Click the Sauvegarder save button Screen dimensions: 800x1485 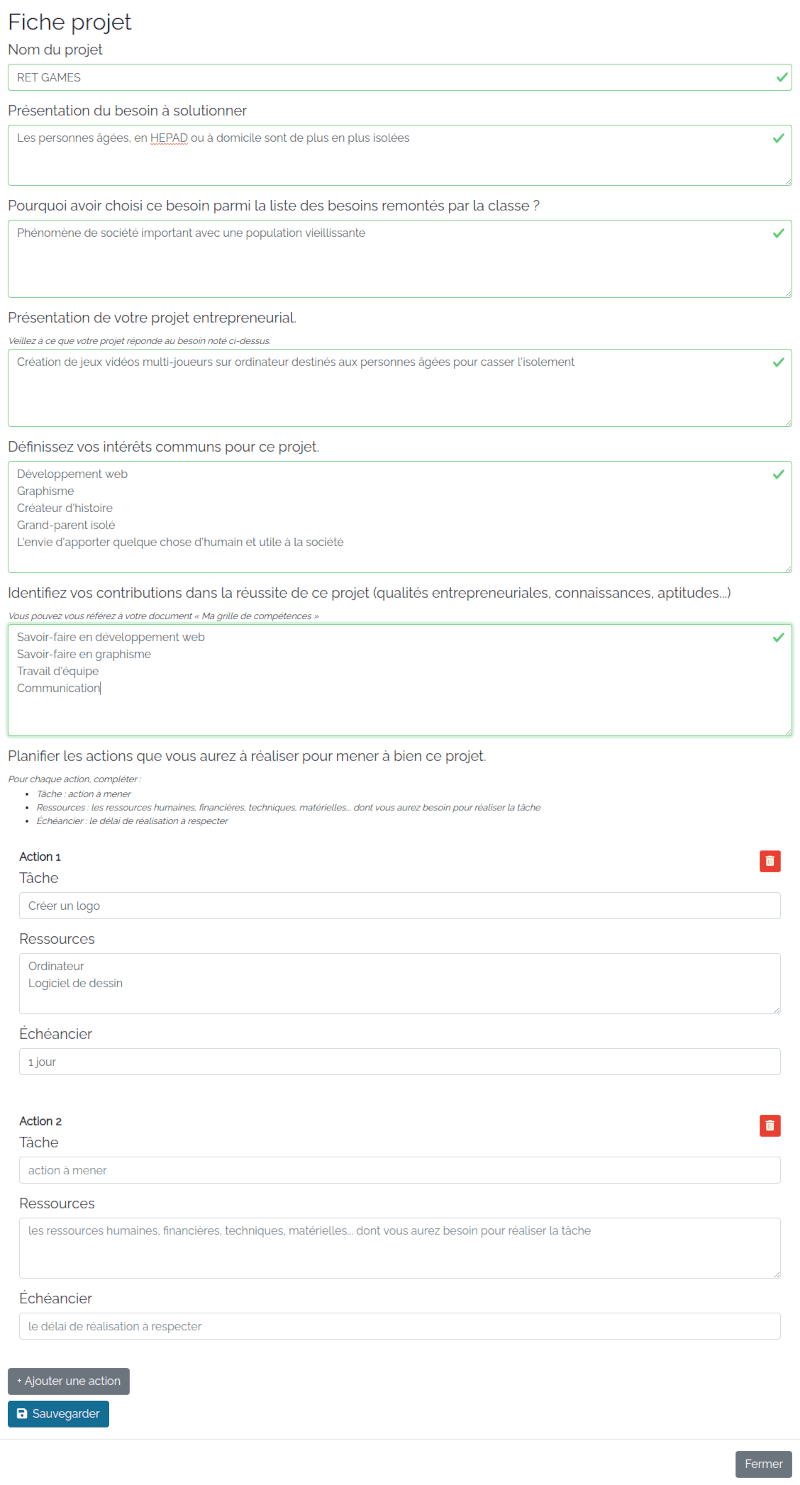(58, 1414)
